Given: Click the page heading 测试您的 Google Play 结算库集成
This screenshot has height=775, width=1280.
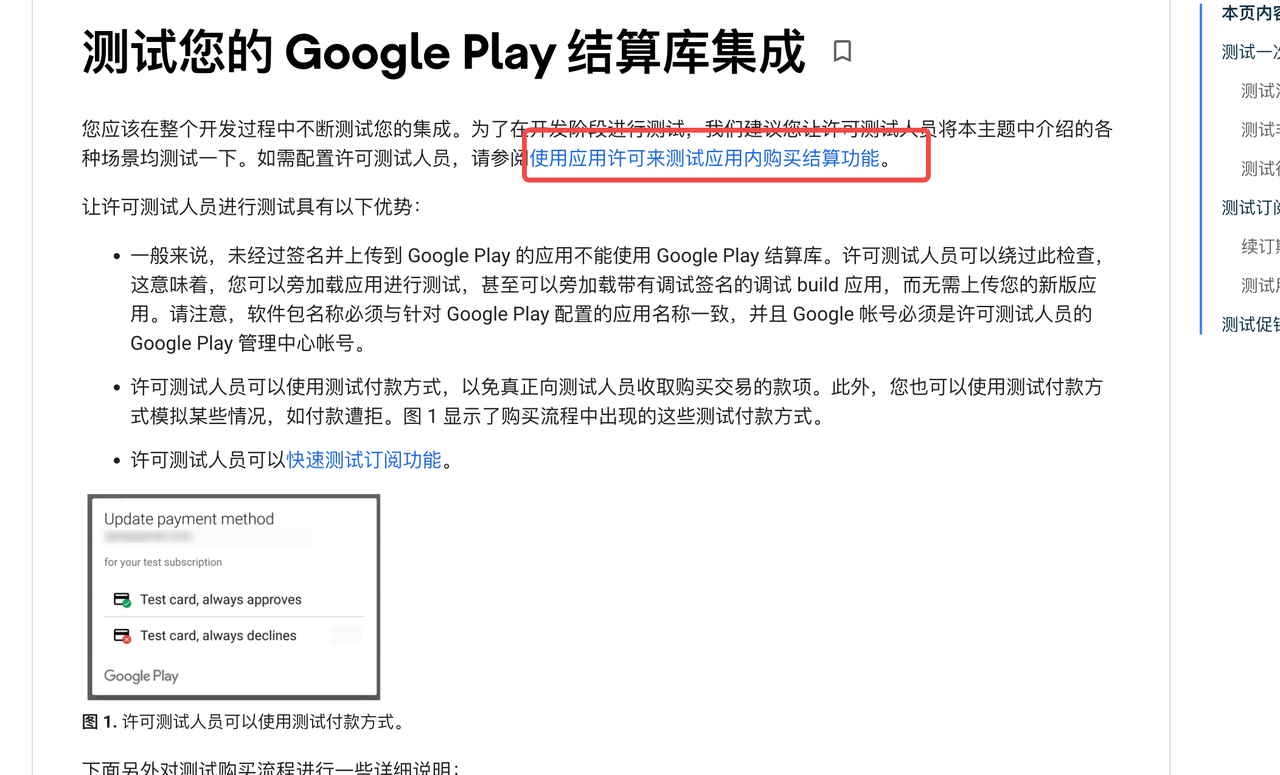Looking at the screenshot, I should click(443, 52).
